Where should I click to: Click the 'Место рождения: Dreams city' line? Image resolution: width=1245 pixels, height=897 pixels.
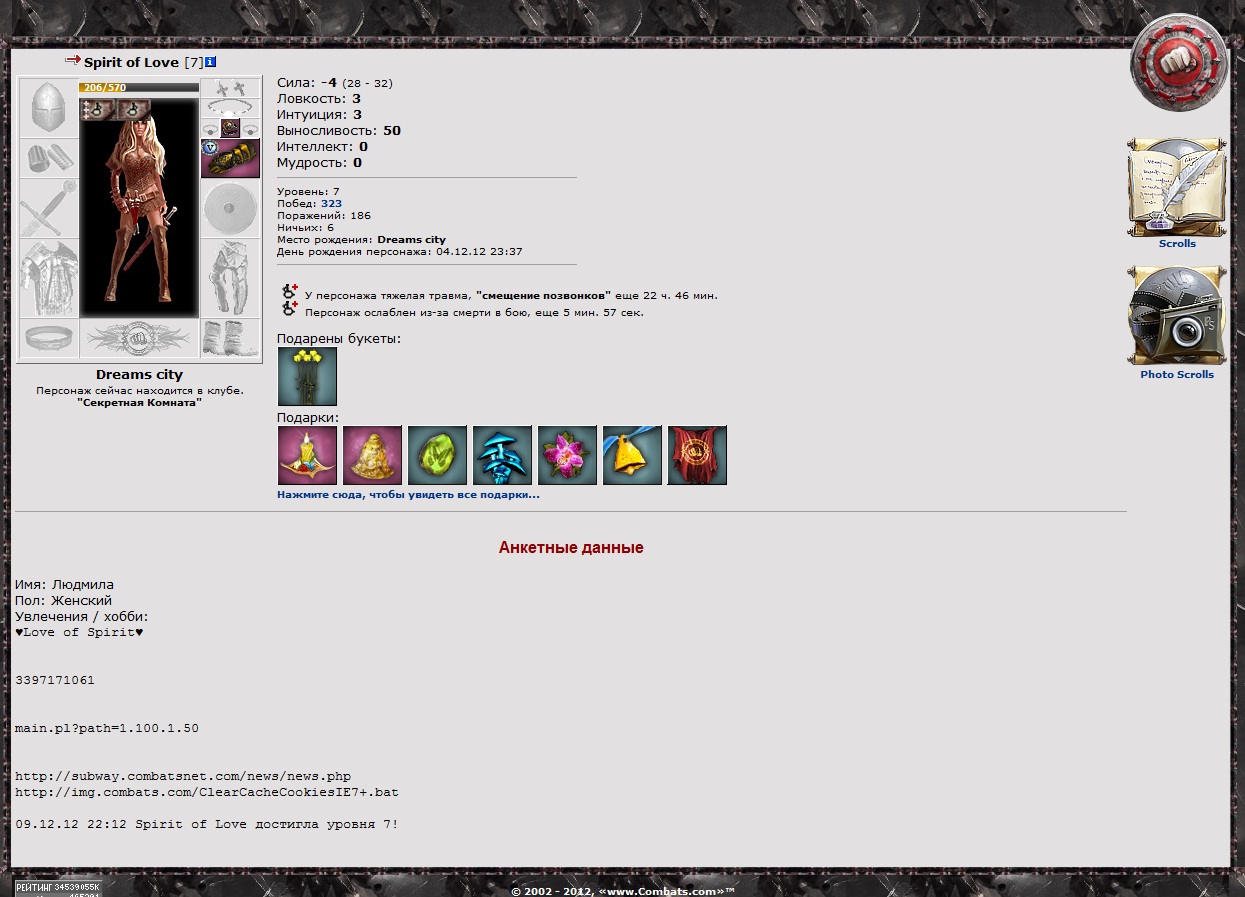pos(361,240)
